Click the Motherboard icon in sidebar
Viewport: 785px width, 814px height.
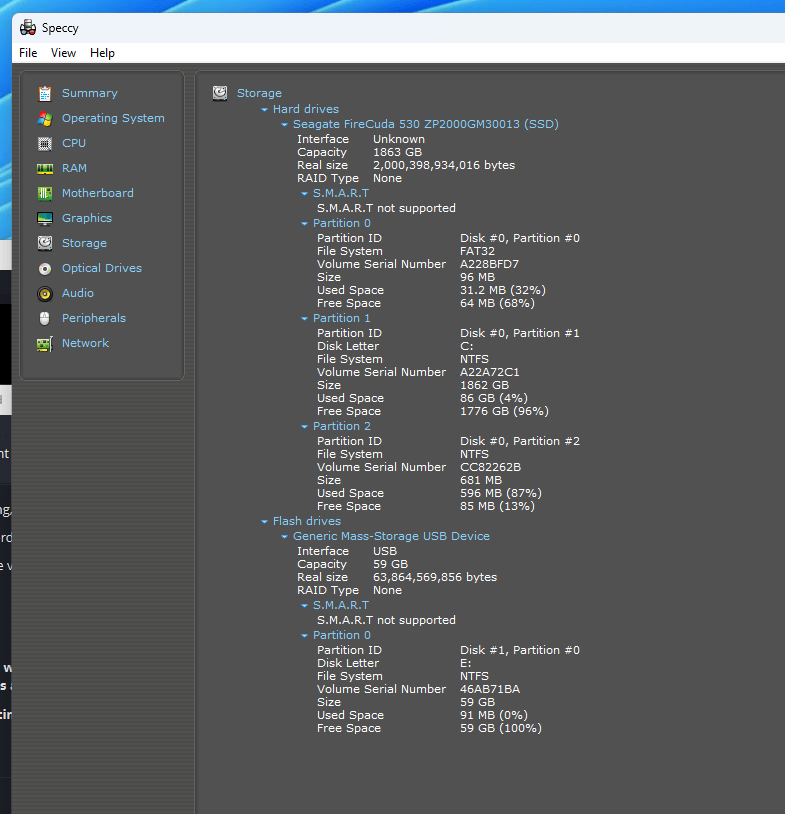click(x=45, y=194)
